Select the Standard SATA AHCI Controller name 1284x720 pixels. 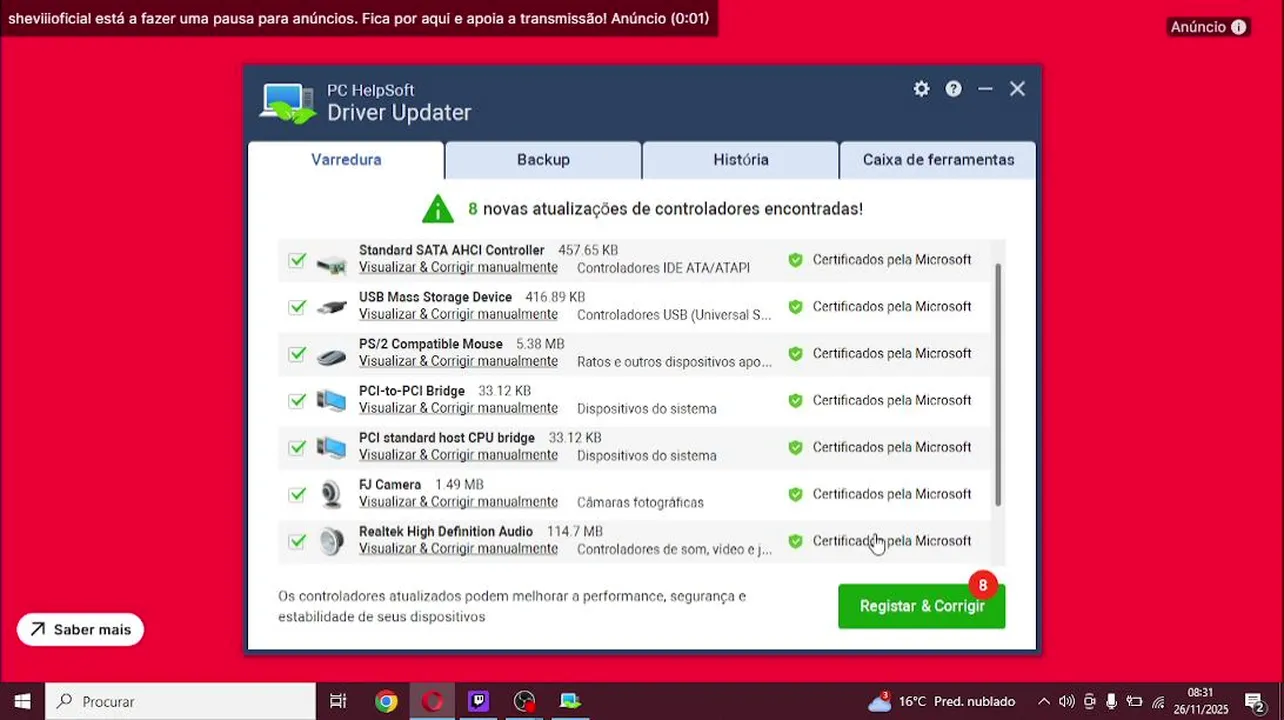pyautogui.click(x=451, y=251)
